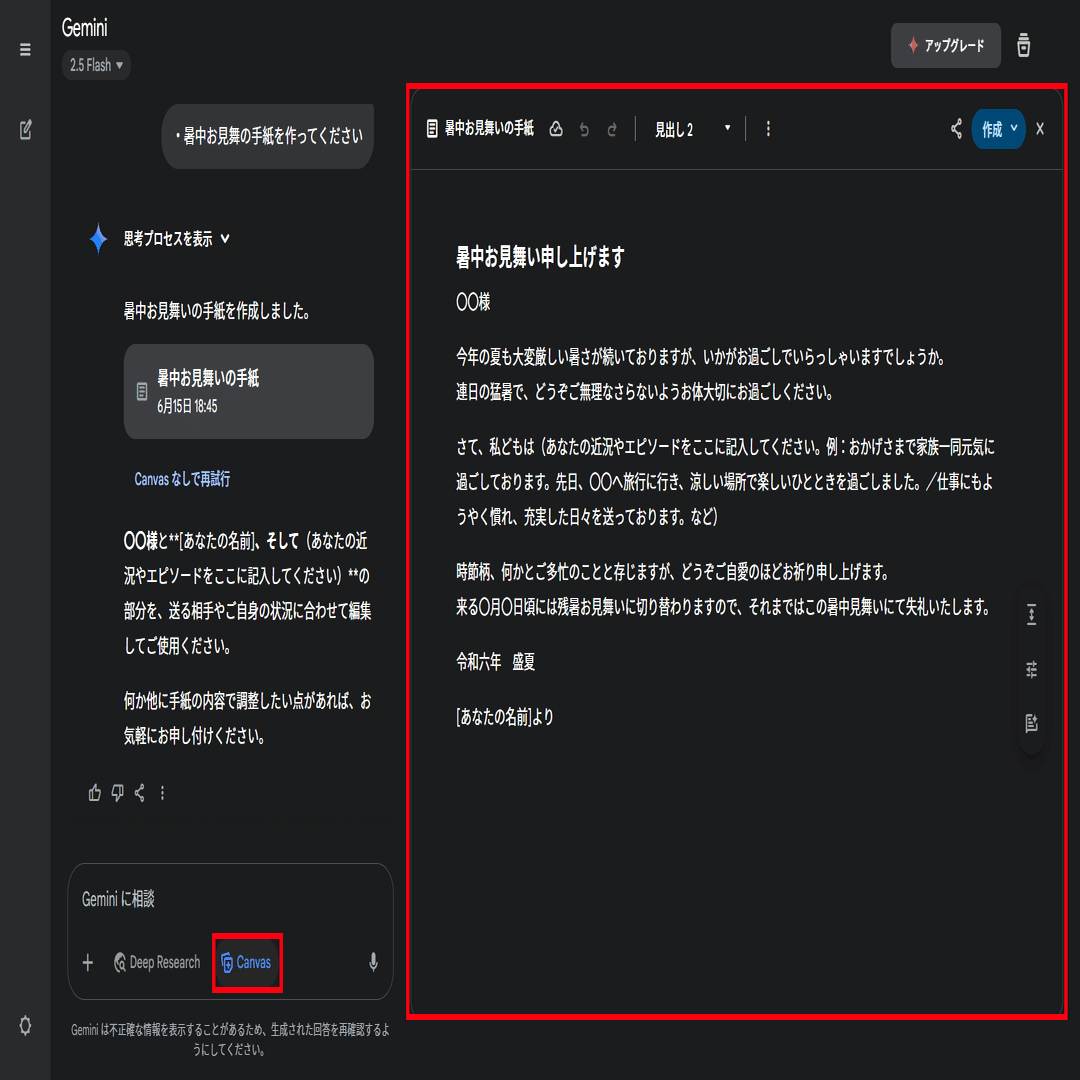Screen dimensions: 1080x1080
Task: Undo the last edit in Canvas
Action: point(584,128)
